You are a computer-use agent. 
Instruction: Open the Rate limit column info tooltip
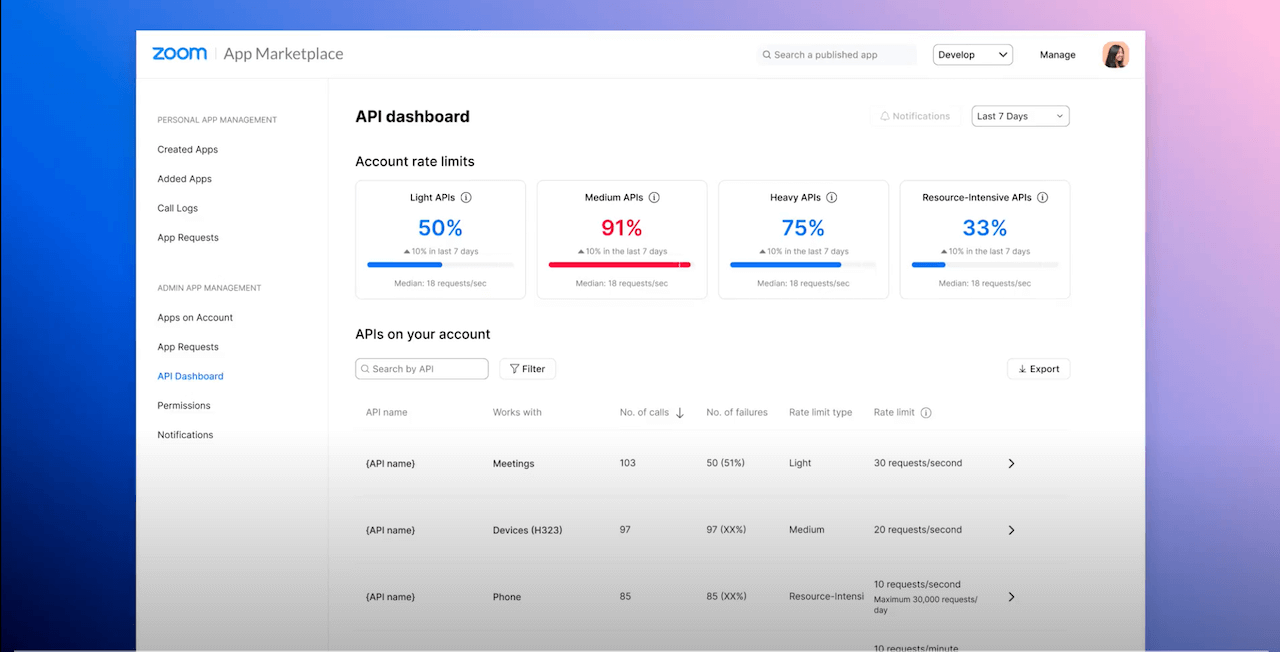[926, 412]
